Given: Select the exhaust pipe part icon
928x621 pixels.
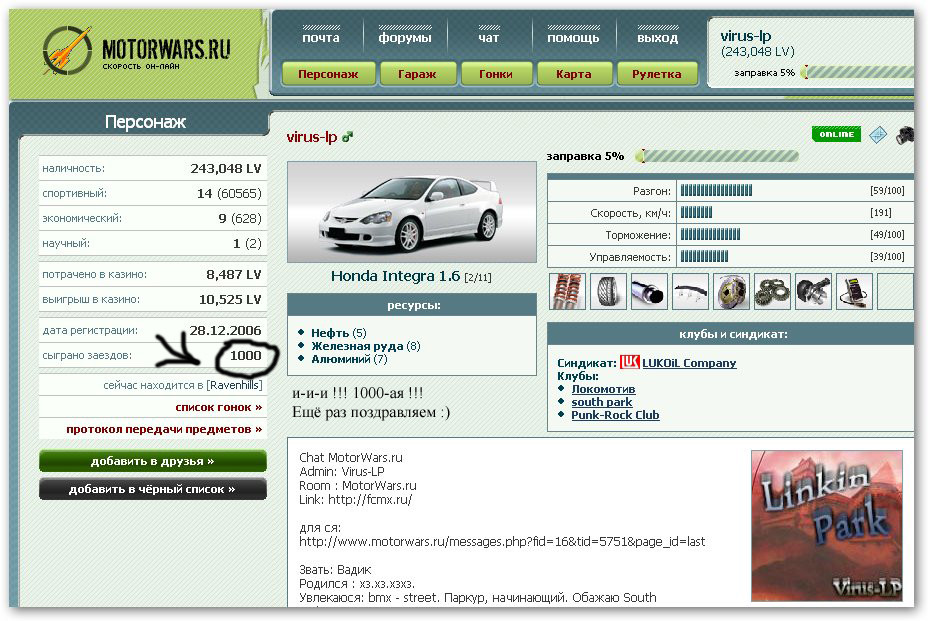Looking at the screenshot, I should point(649,292).
